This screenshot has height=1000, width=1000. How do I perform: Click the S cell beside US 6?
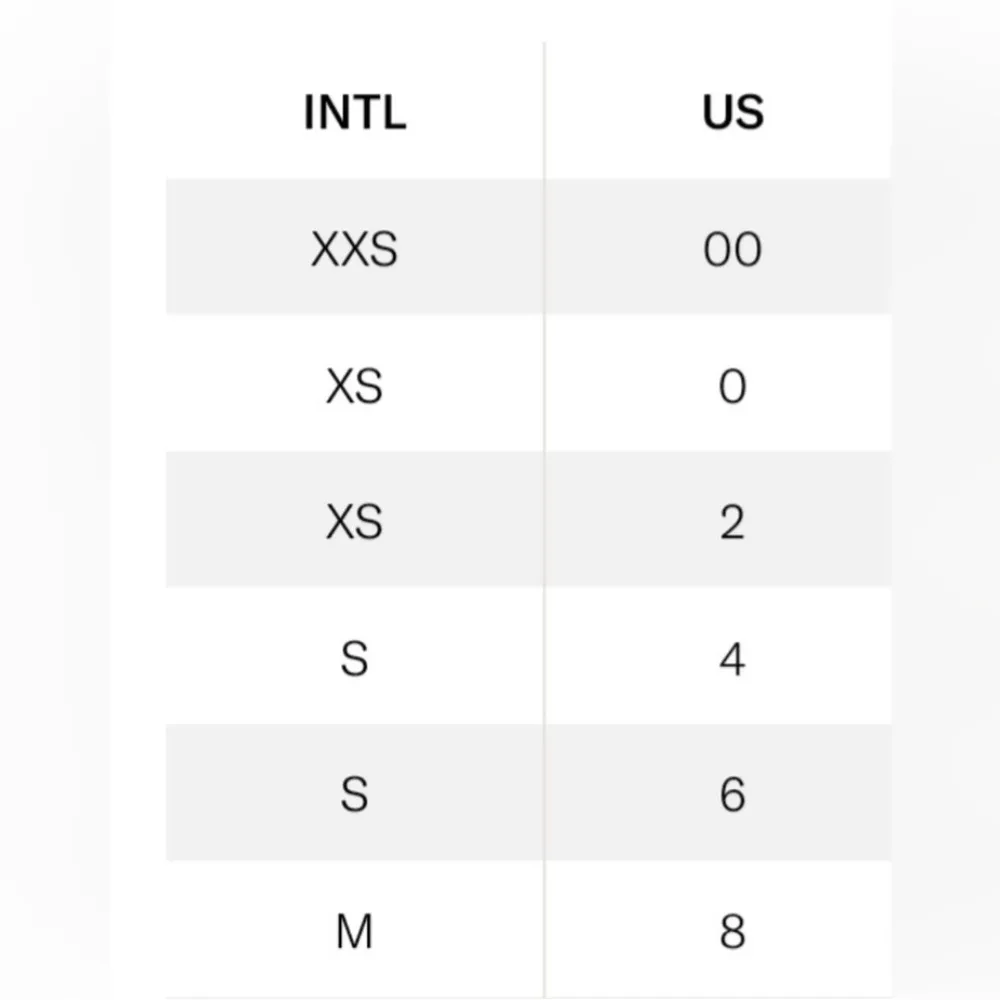pyautogui.click(x=355, y=794)
